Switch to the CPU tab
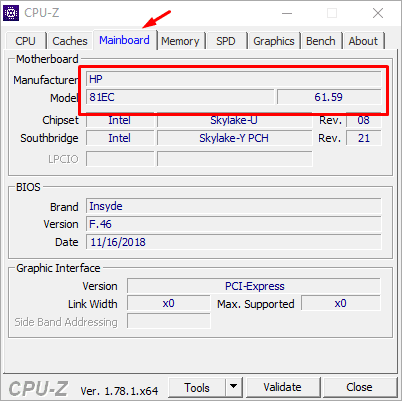This screenshot has width=402, height=401. [x=25, y=41]
